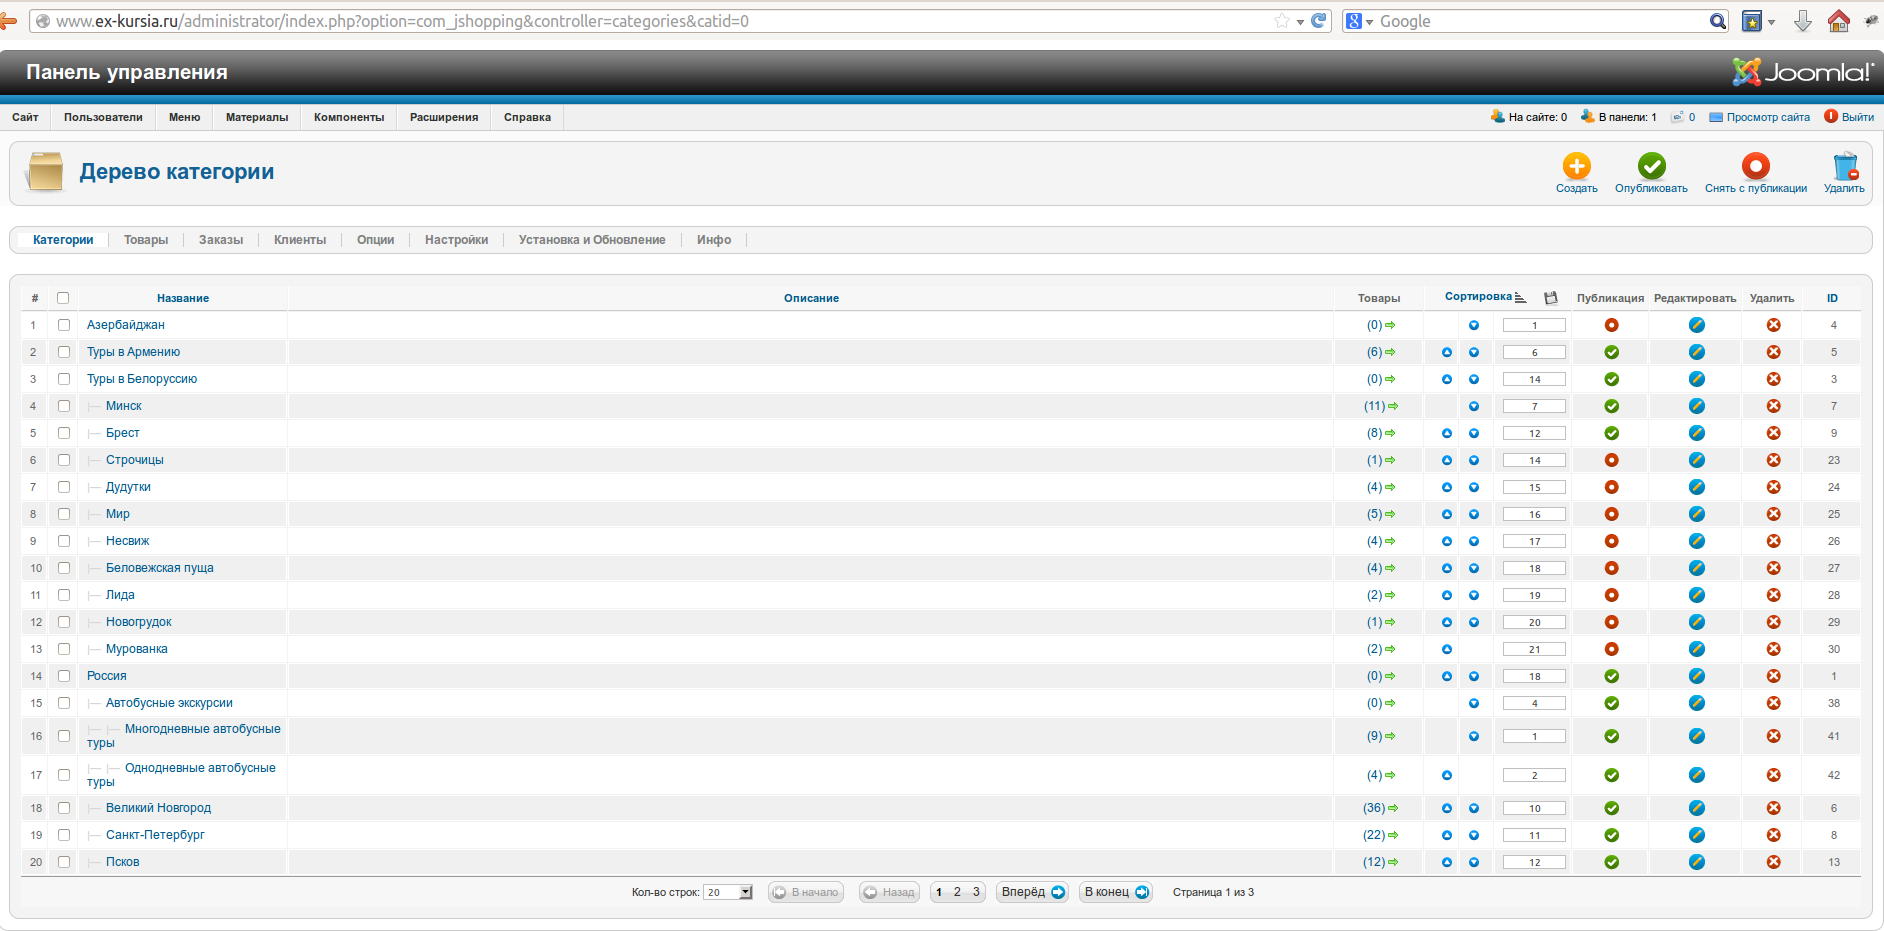Open the Настройки tab
The image size is (1884, 931).
[456, 240]
